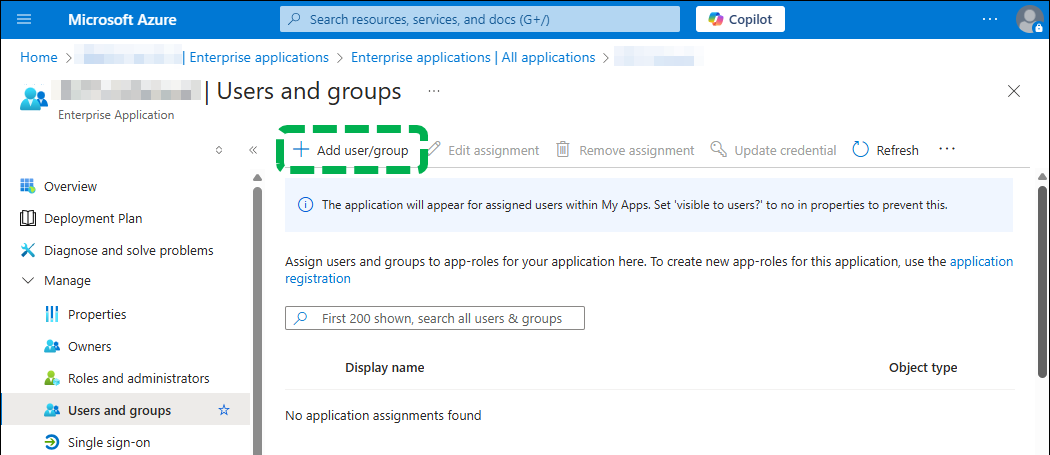Click the users & groups search field

pos(440,318)
